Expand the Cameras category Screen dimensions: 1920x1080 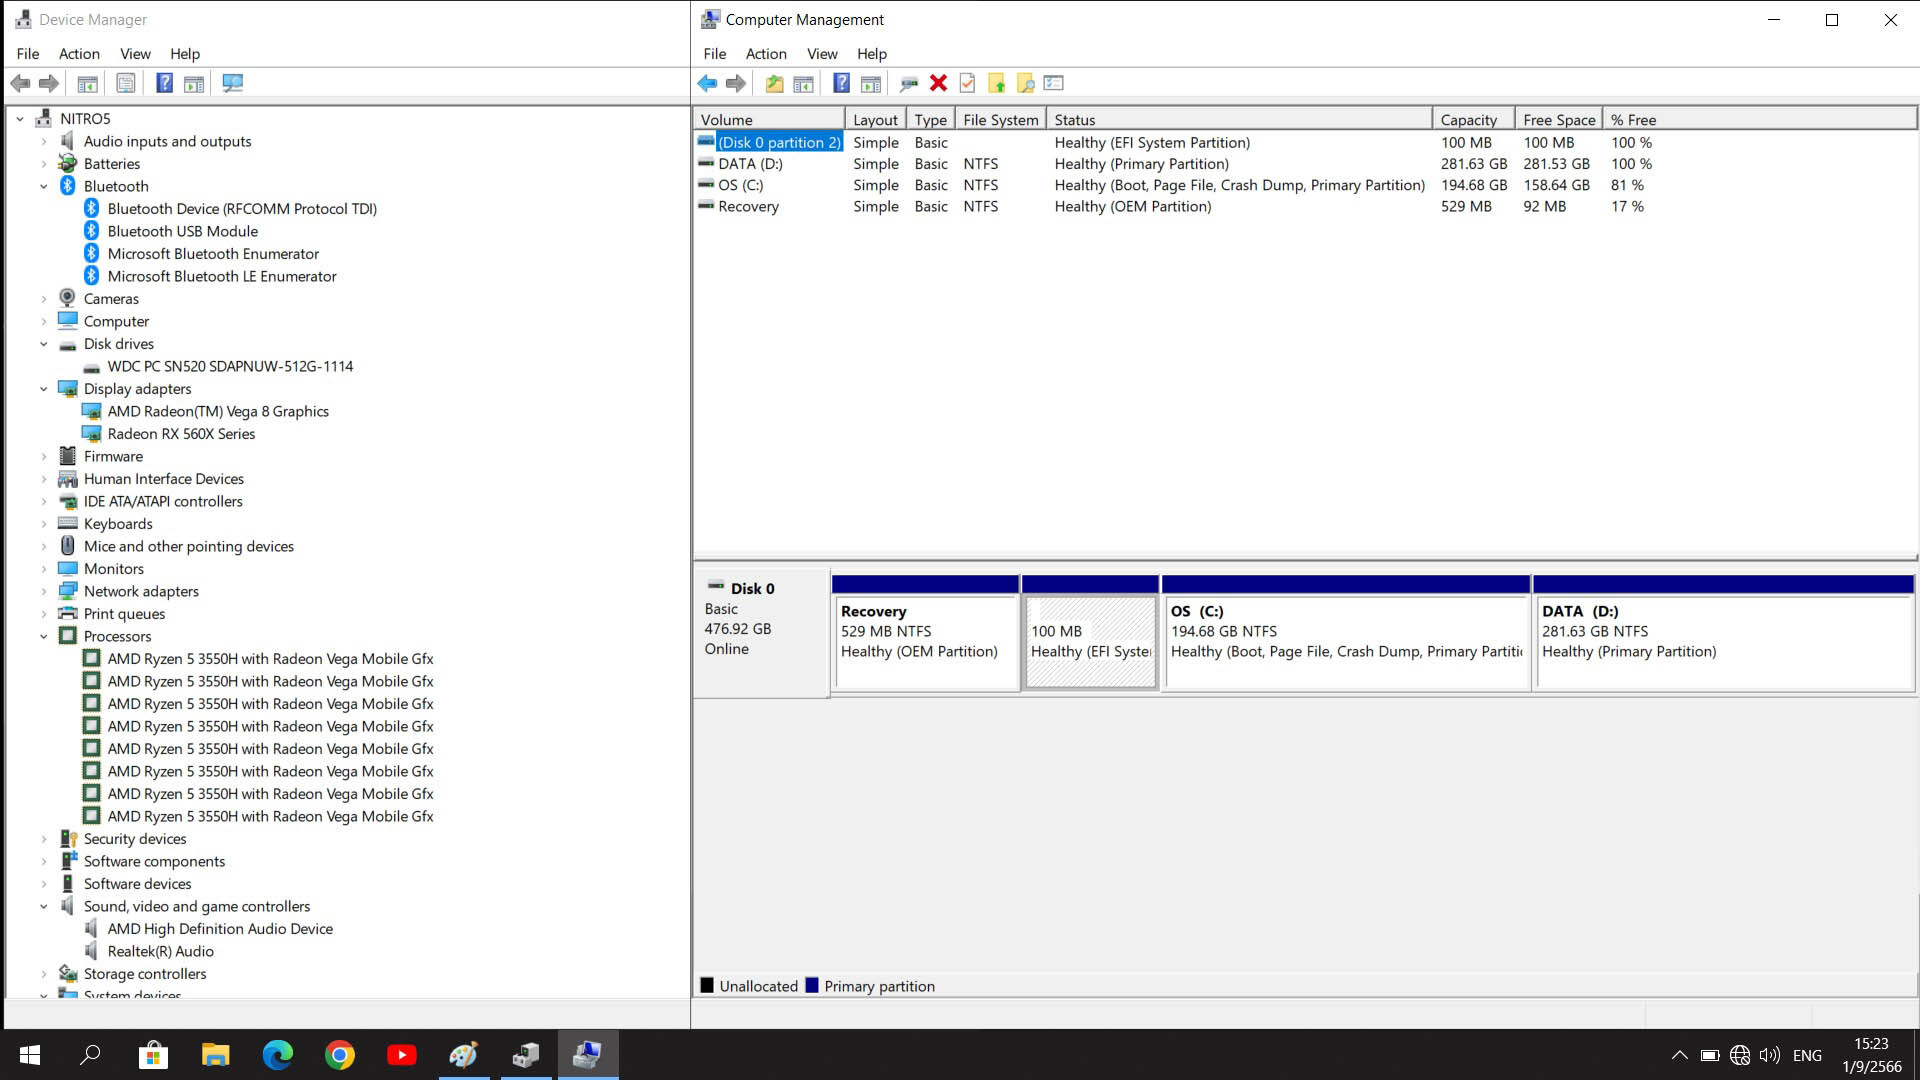(43, 299)
